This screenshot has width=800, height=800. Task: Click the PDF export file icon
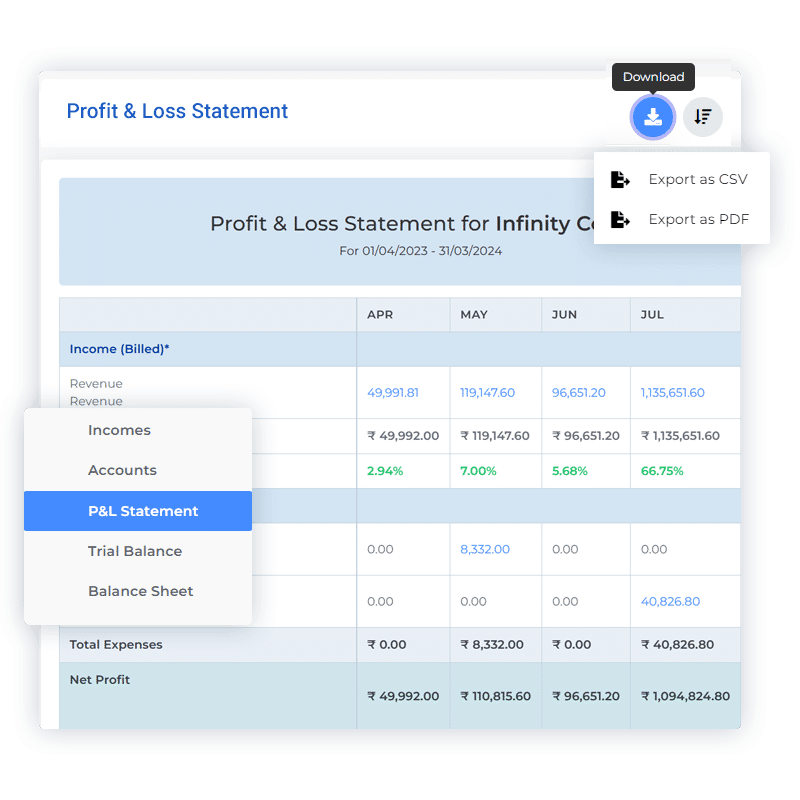click(620, 220)
